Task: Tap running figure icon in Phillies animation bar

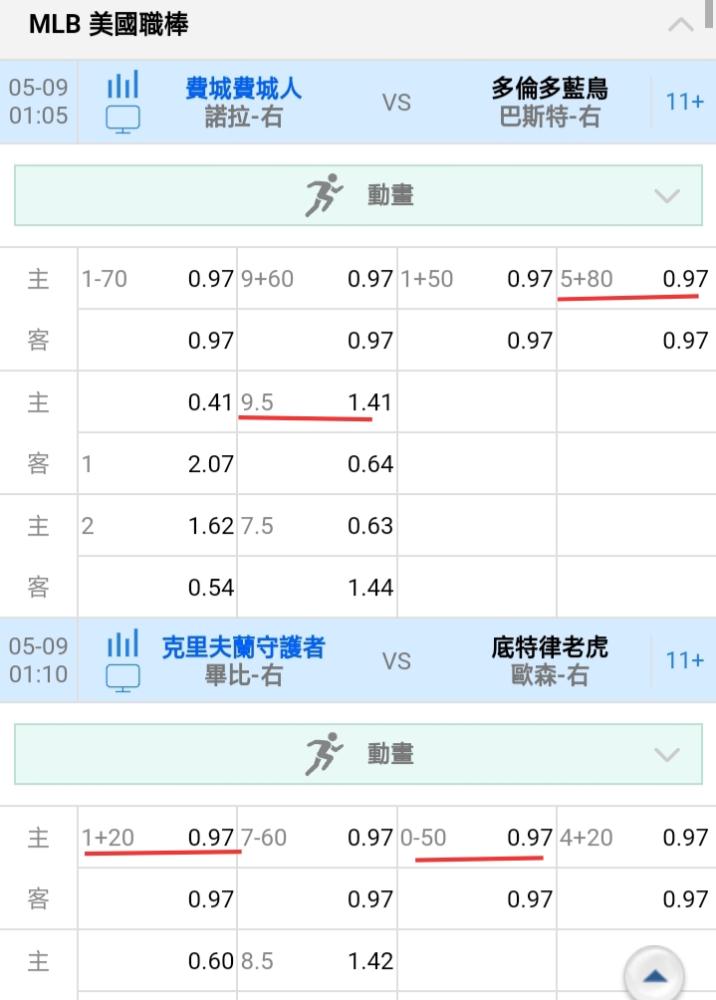Action: click(324, 195)
